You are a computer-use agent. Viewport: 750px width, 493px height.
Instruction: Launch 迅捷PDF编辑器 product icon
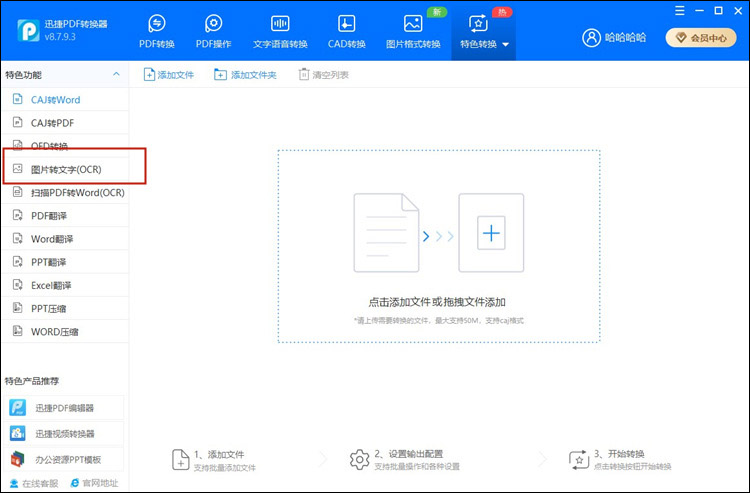pyautogui.click(x=18, y=408)
